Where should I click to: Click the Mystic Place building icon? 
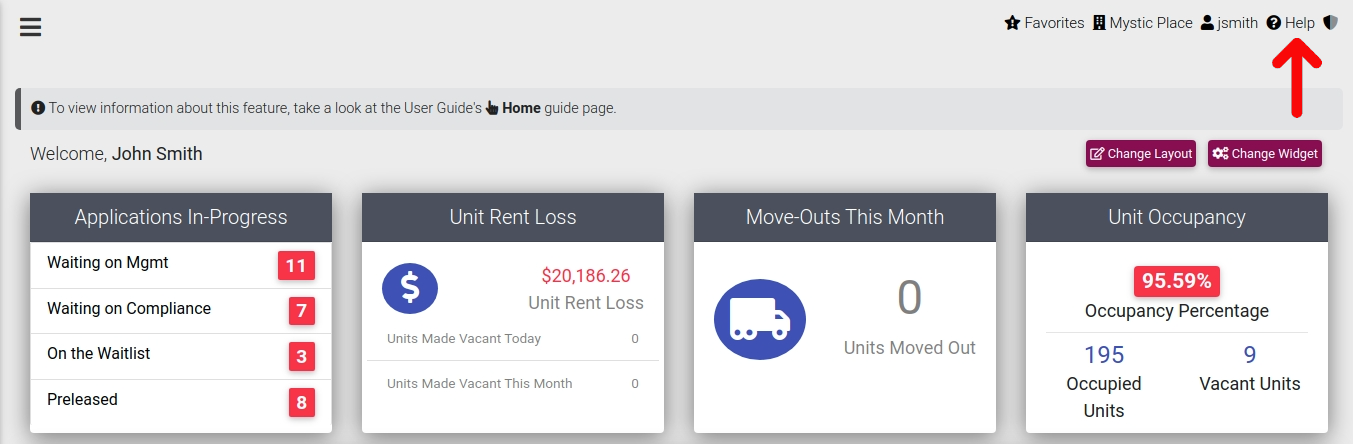pos(1099,23)
